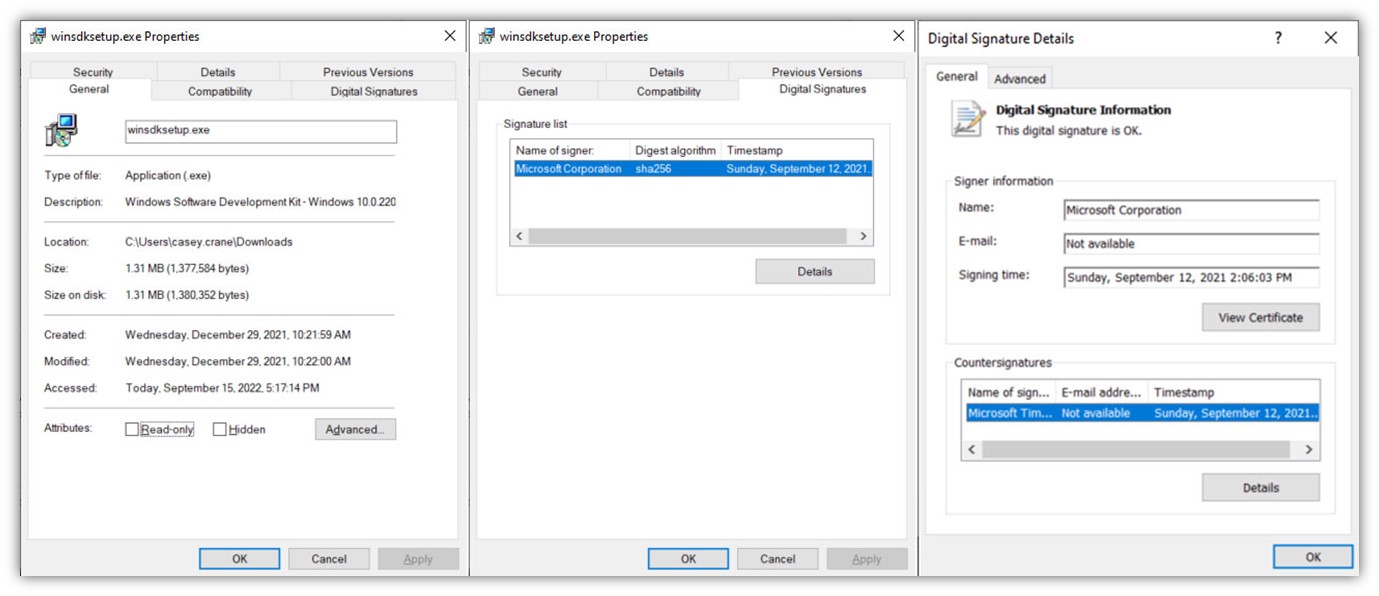Click Timestamp header in Countersignatures

(x=1233, y=393)
